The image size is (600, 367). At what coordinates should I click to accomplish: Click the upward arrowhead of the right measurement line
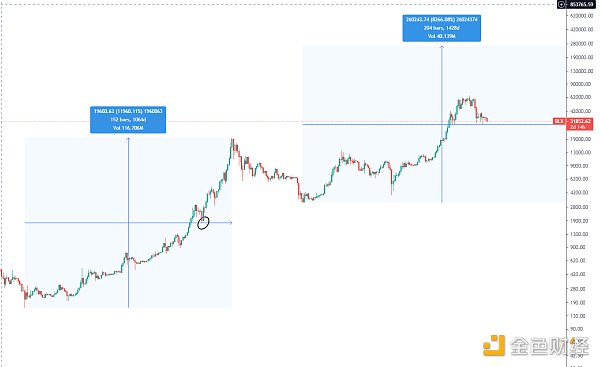tap(442, 47)
